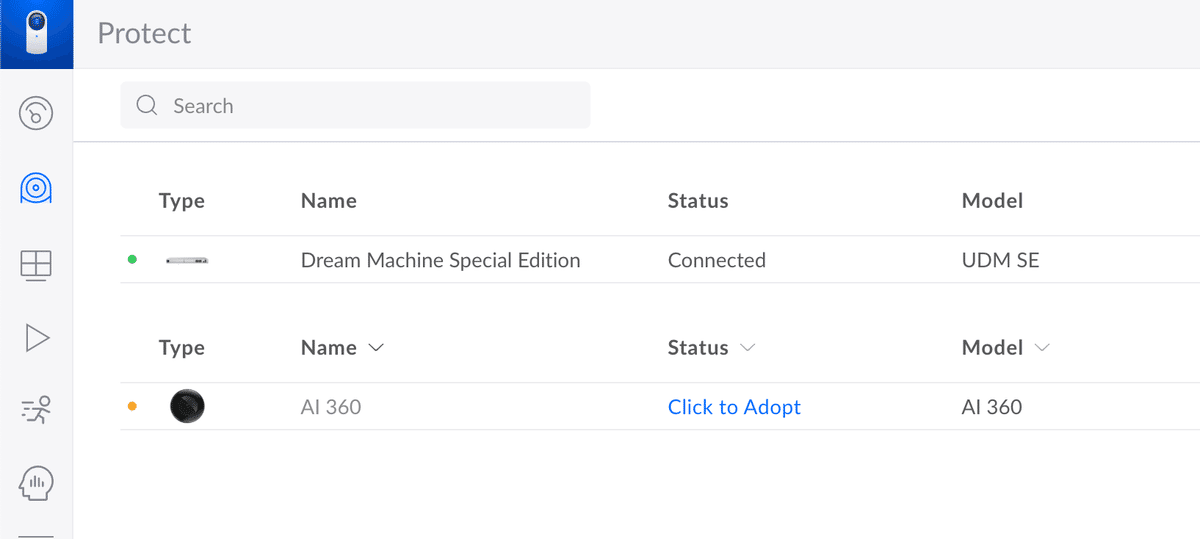Click the smart audio head icon in sidebar
1200x539 pixels.
pyautogui.click(x=36, y=484)
